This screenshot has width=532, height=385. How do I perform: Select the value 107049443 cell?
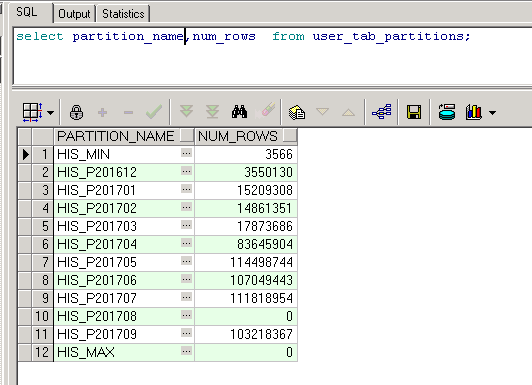[246, 280]
